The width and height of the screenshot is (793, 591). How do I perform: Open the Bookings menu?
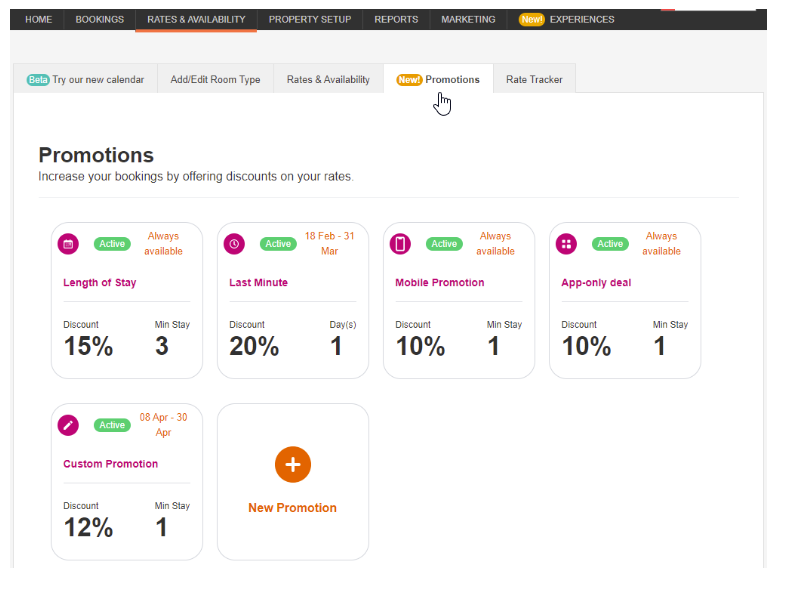(100, 20)
